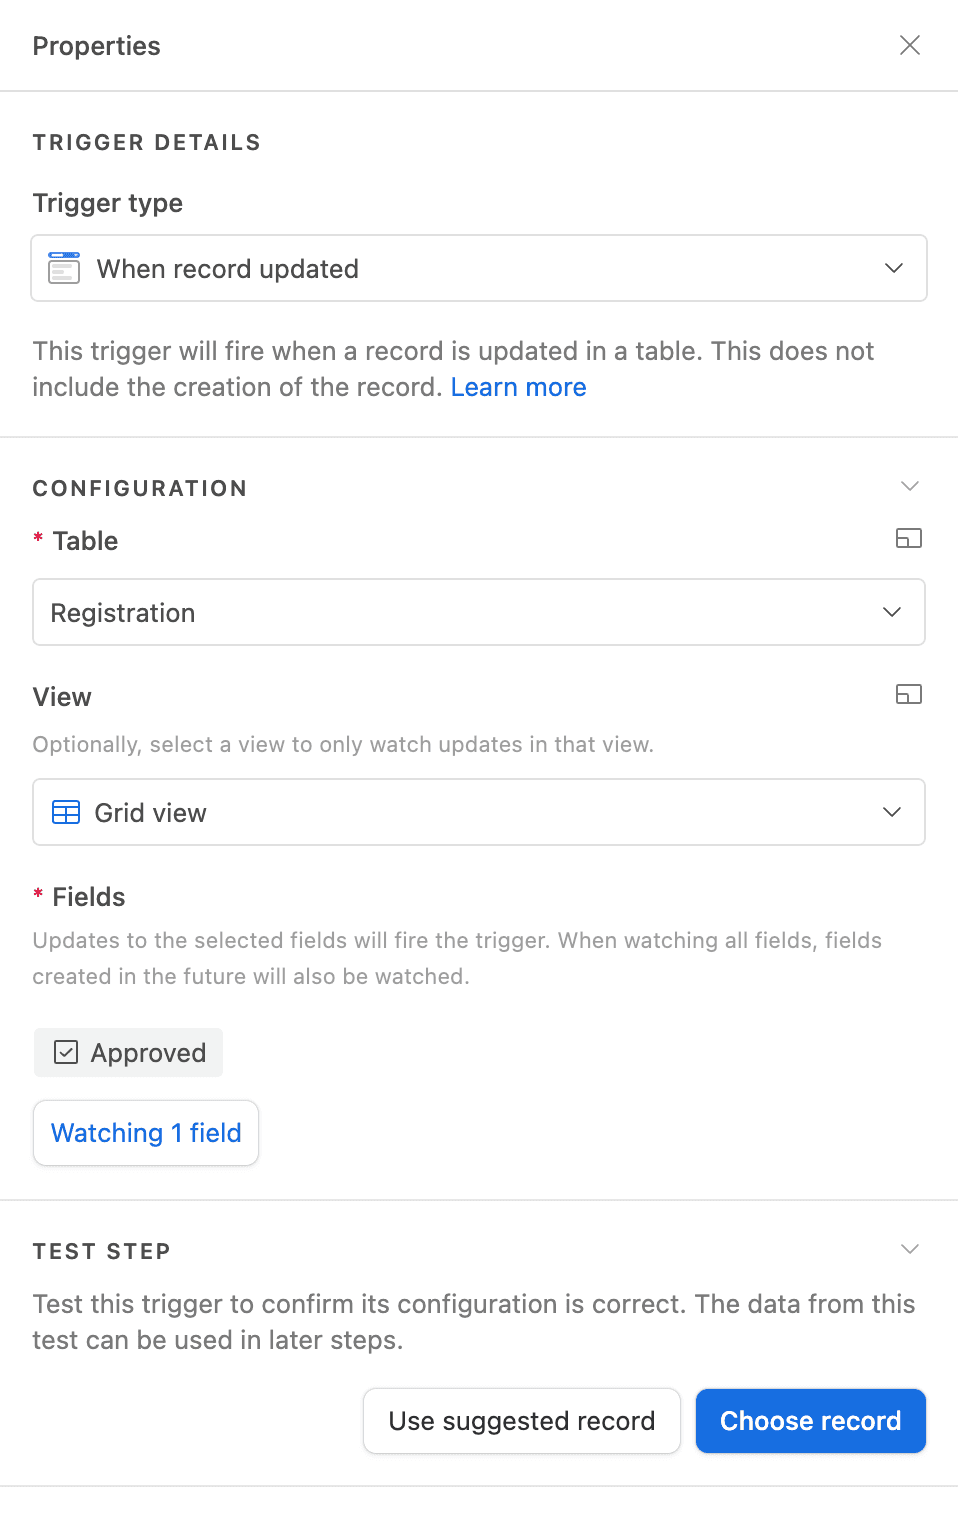Screen dimensions: 958x1530
Task: Click the Trigger type chevron arrow
Action: coord(894,268)
